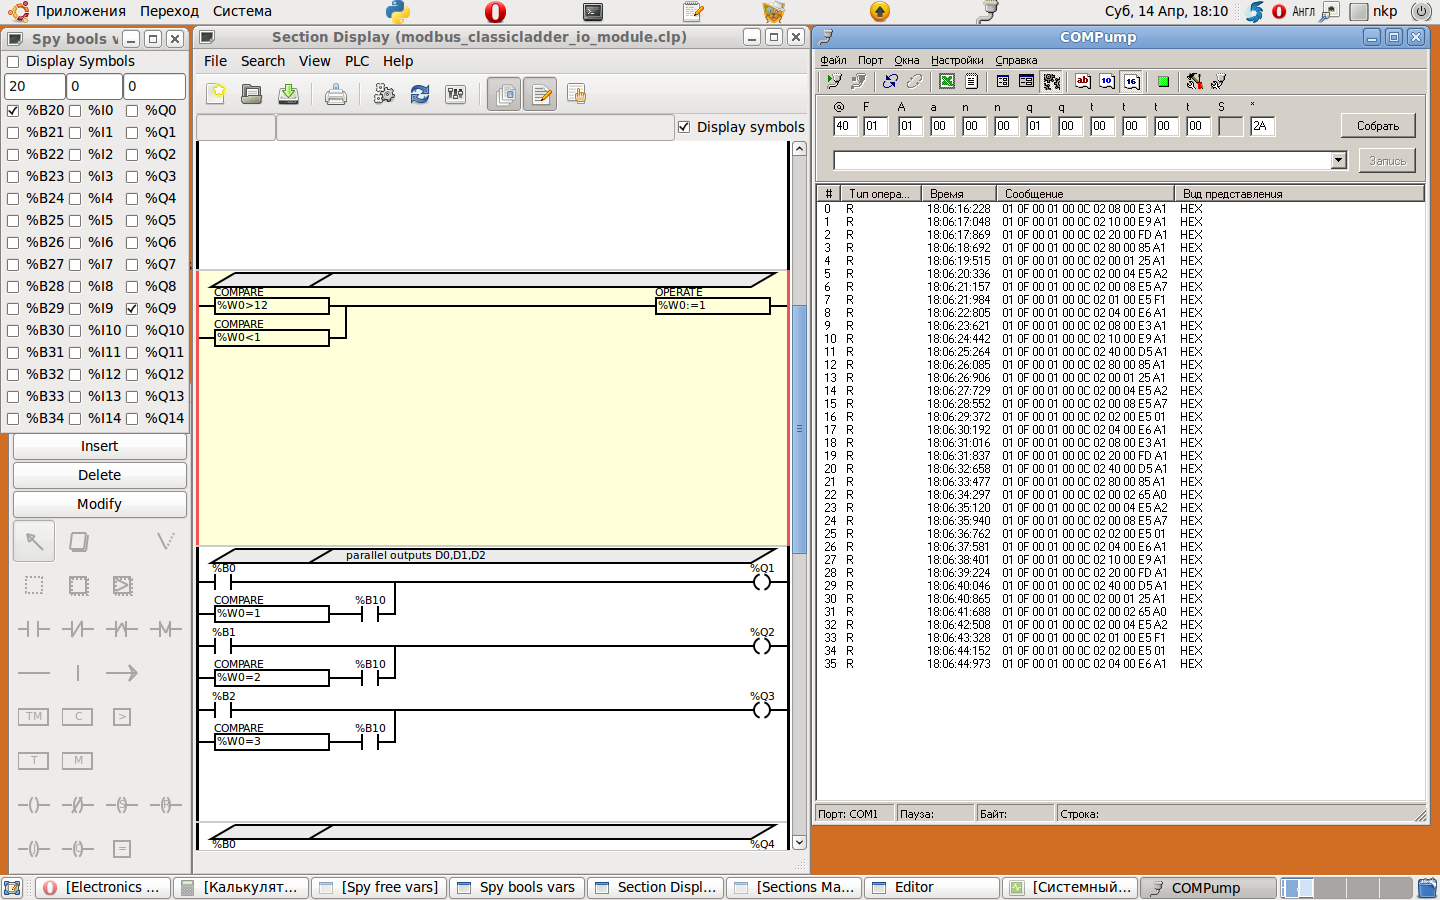Click the scroll-down arrow of ladder diagram

tap(799, 842)
